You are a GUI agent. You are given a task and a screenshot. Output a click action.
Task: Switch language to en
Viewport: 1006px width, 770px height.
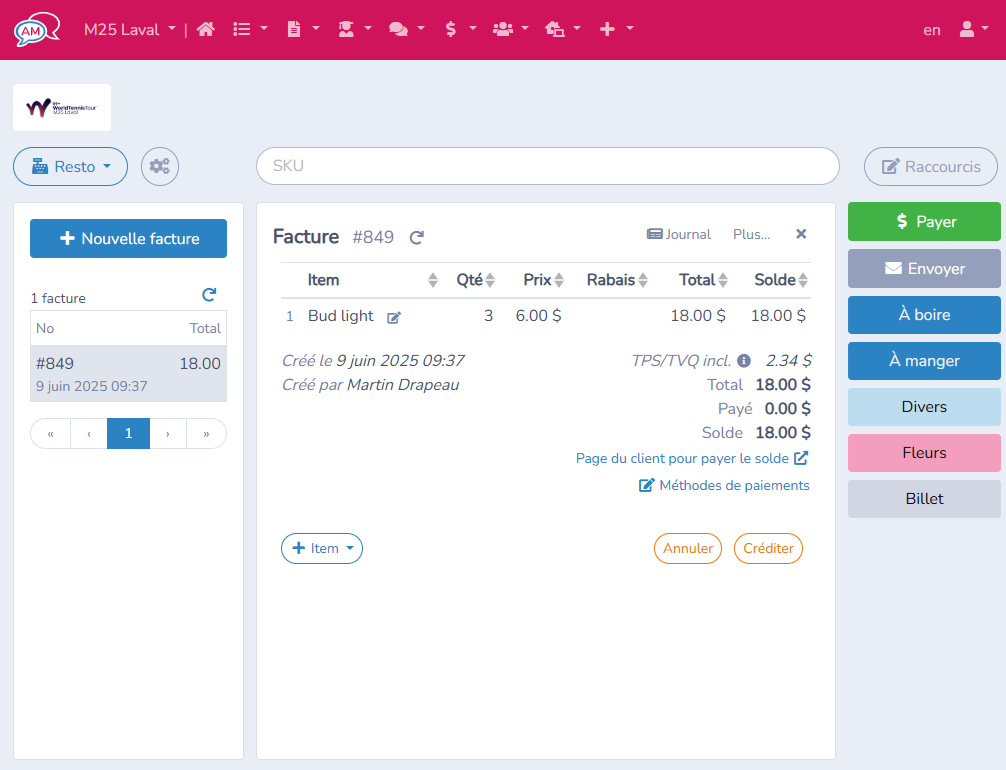coord(932,30)
